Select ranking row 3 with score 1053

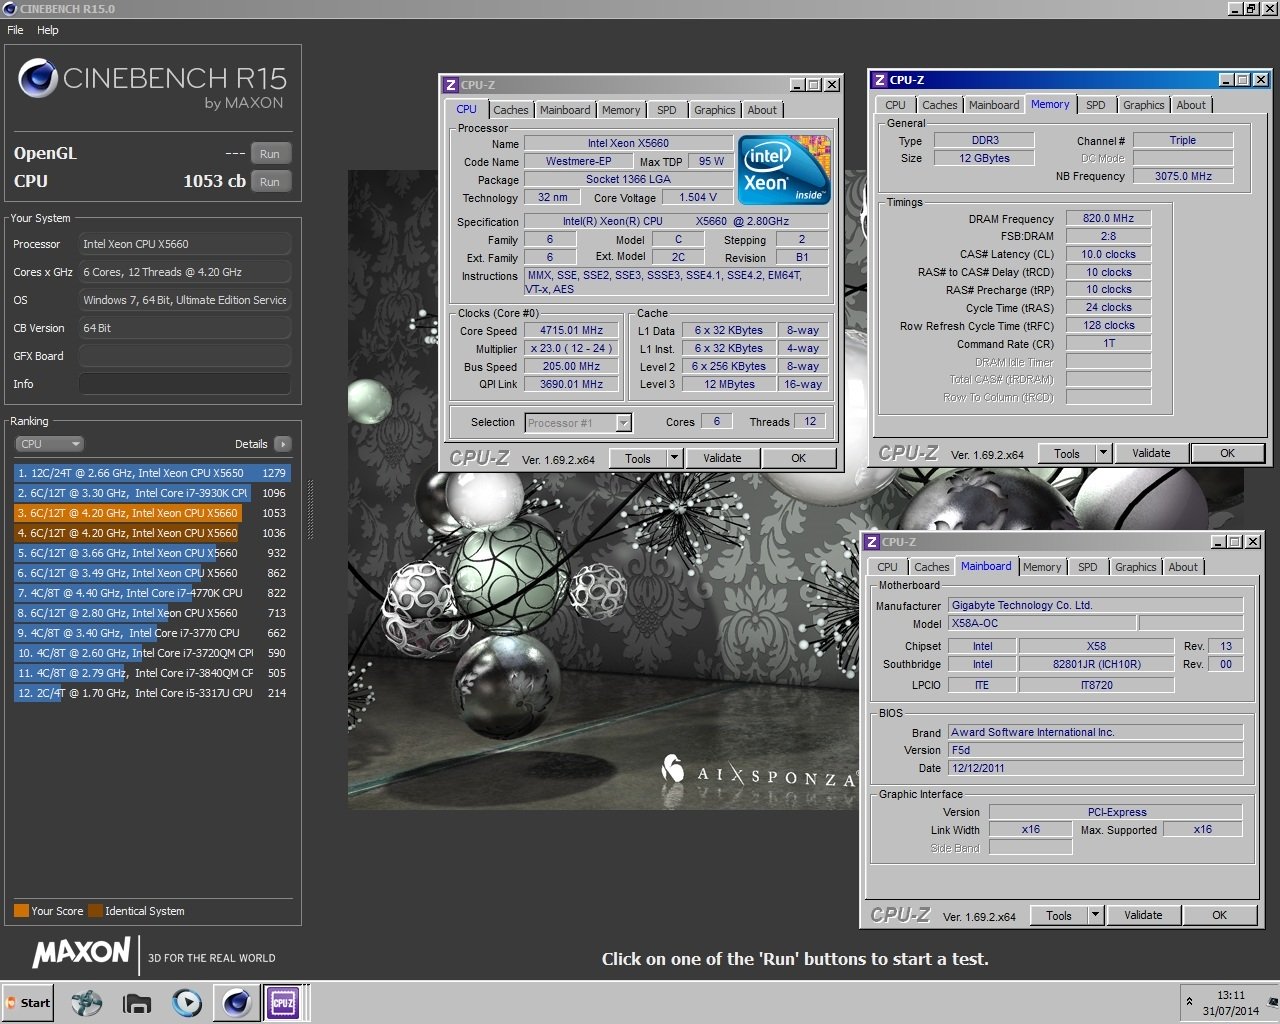tap(152, 513)
